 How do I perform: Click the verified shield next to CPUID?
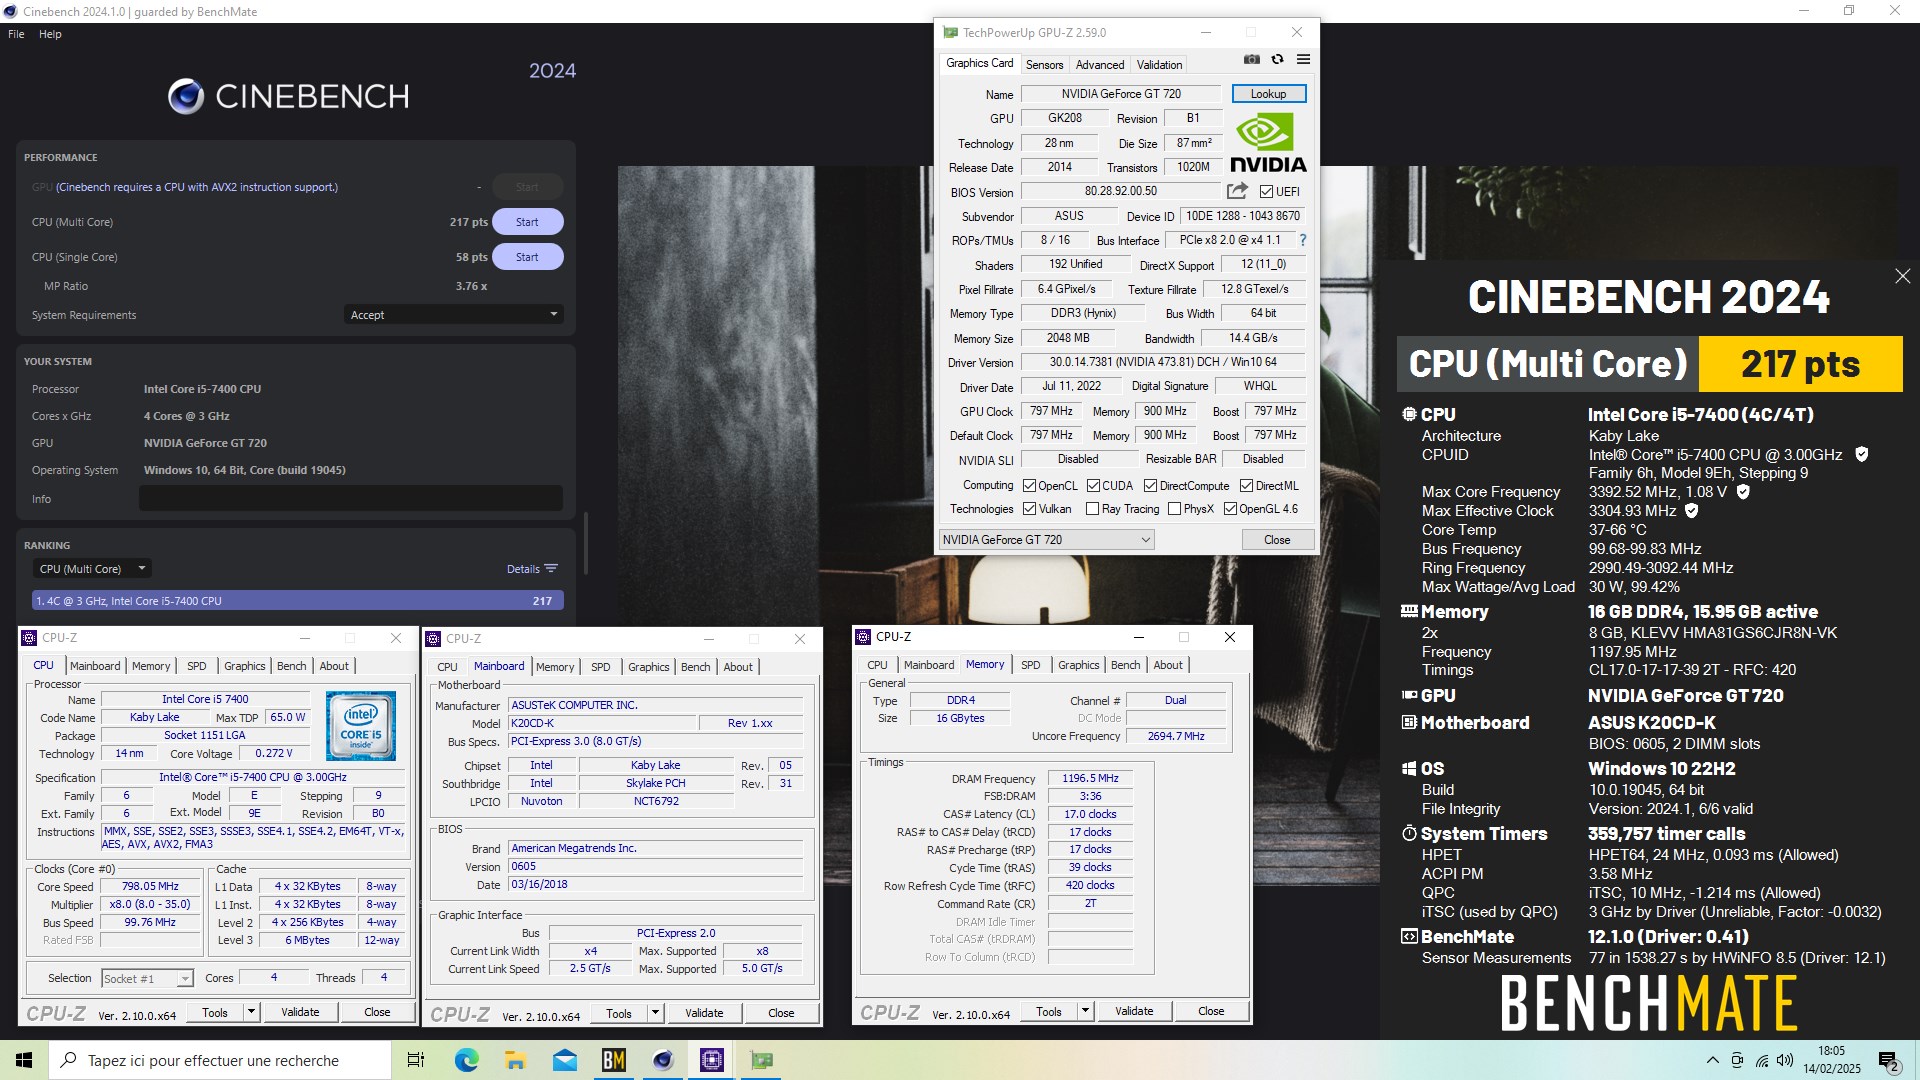[x=1861, y=454]
